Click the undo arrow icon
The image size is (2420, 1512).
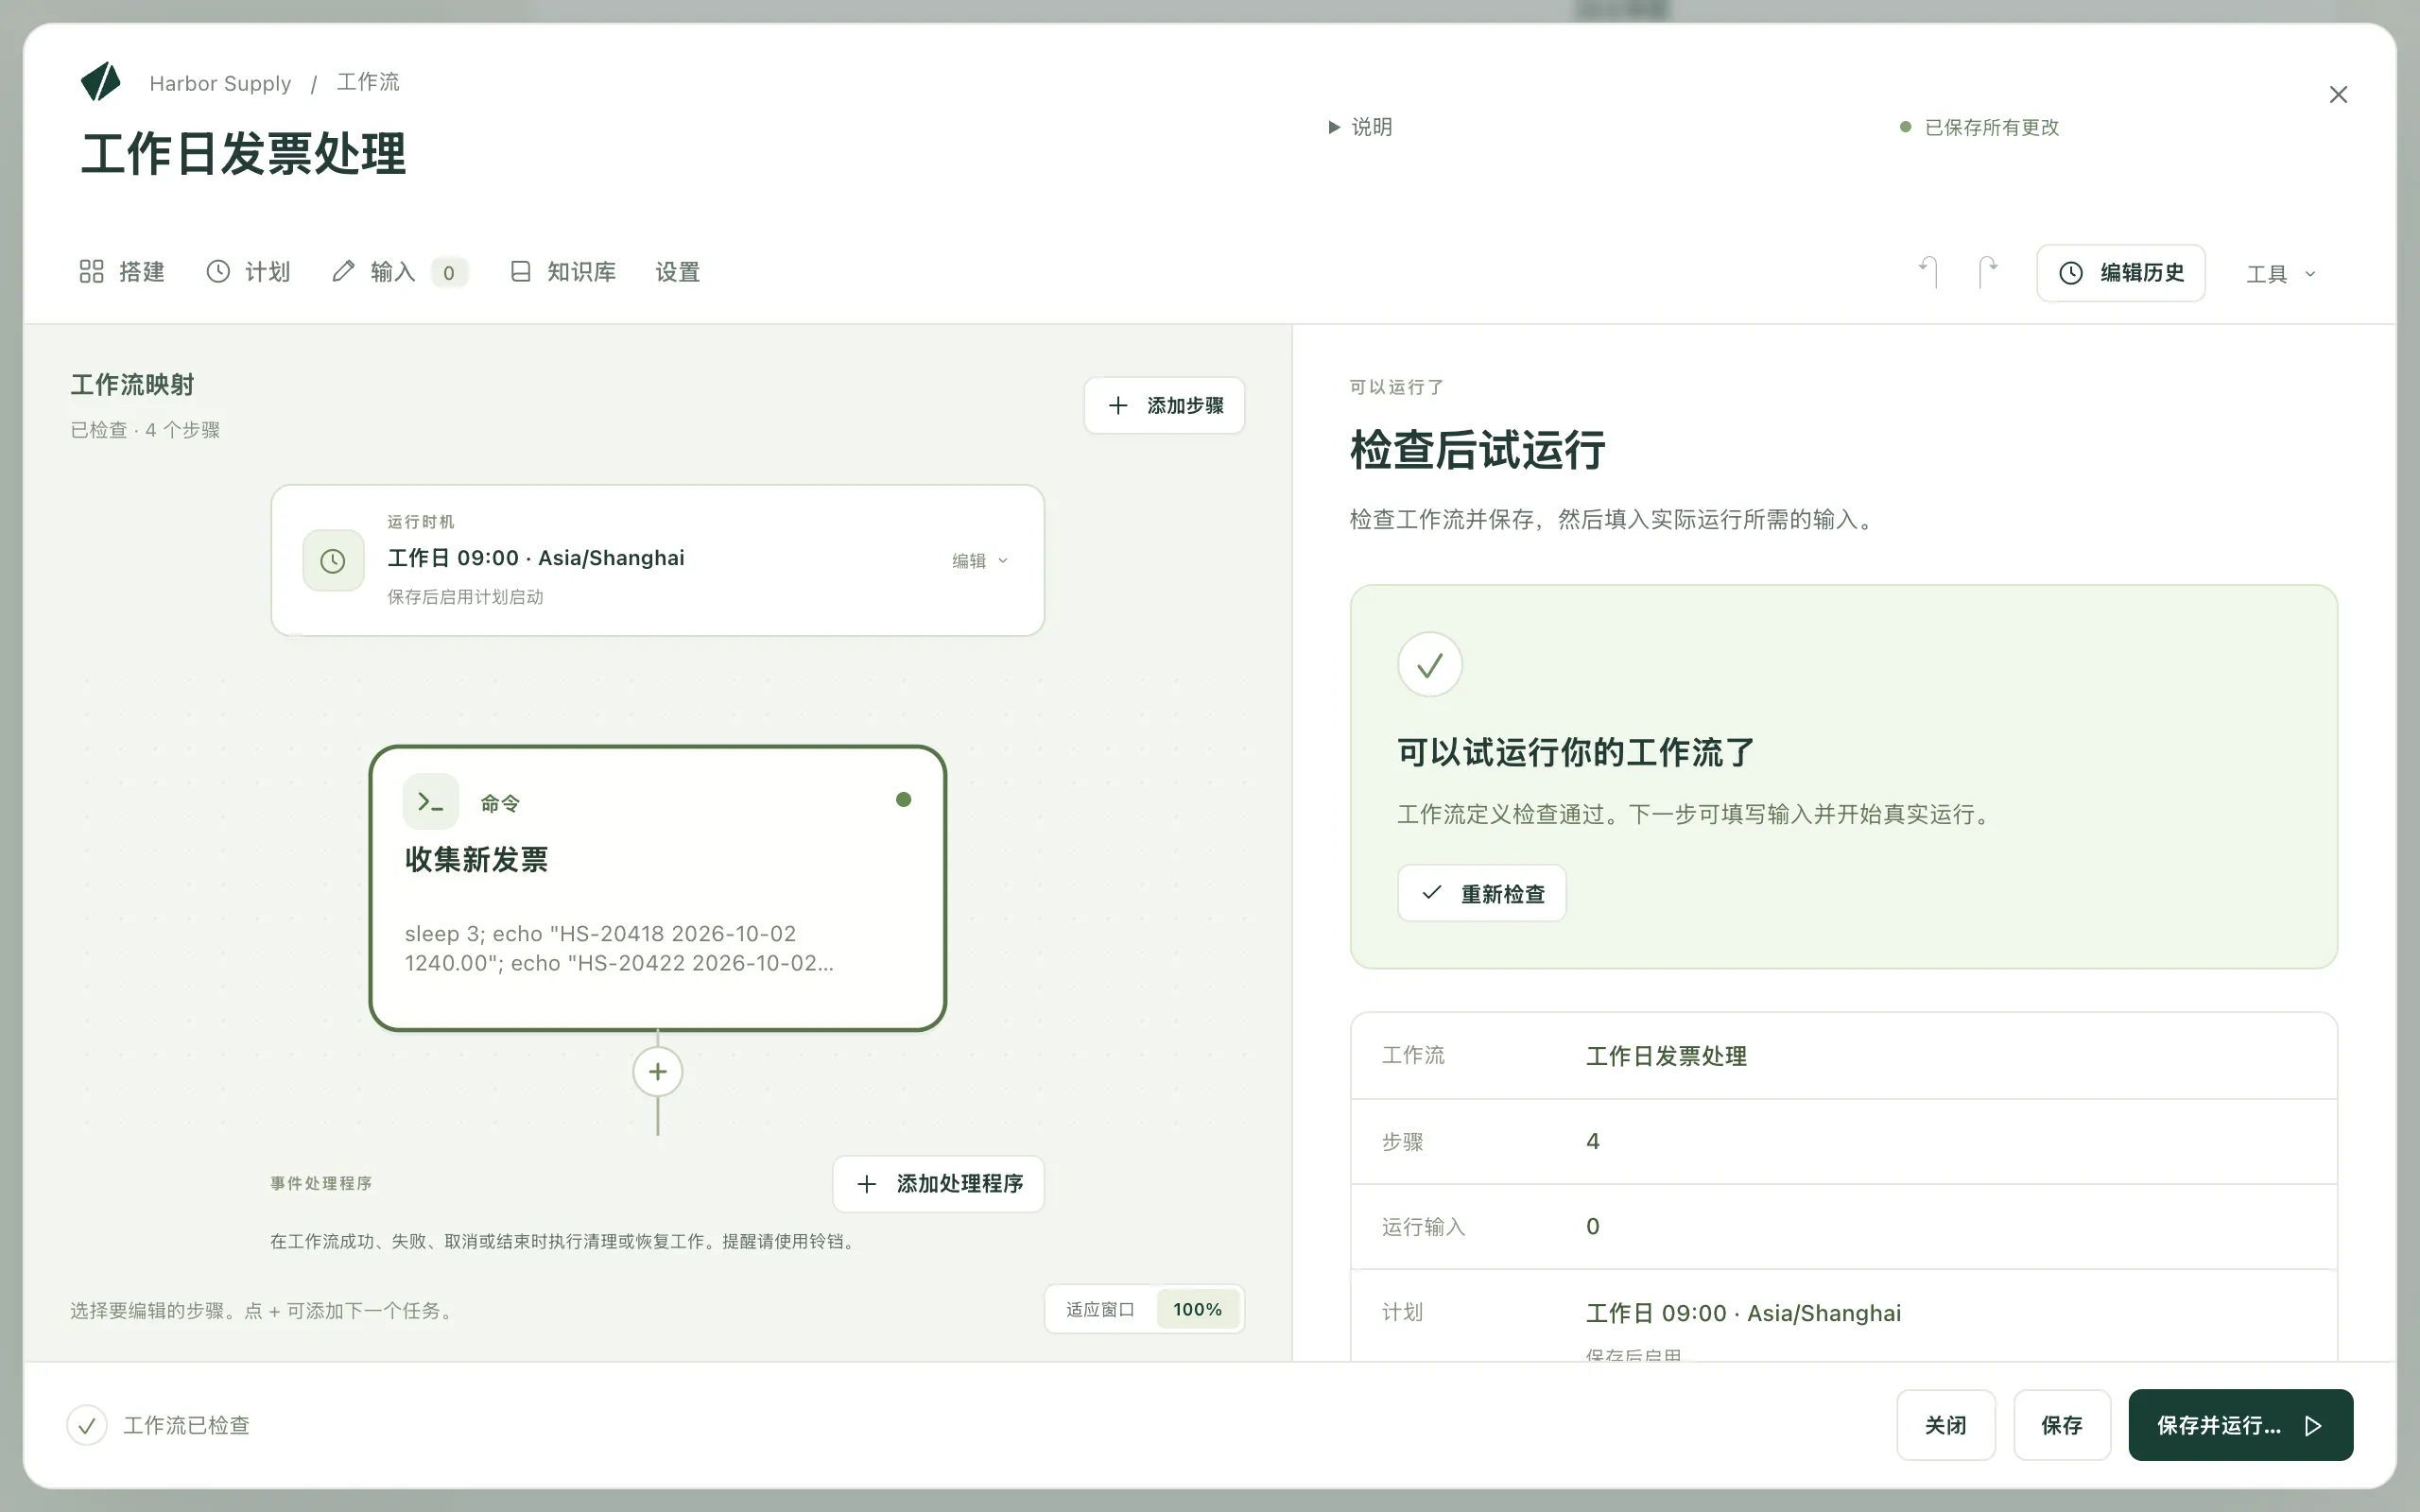tap(1928, 272)
